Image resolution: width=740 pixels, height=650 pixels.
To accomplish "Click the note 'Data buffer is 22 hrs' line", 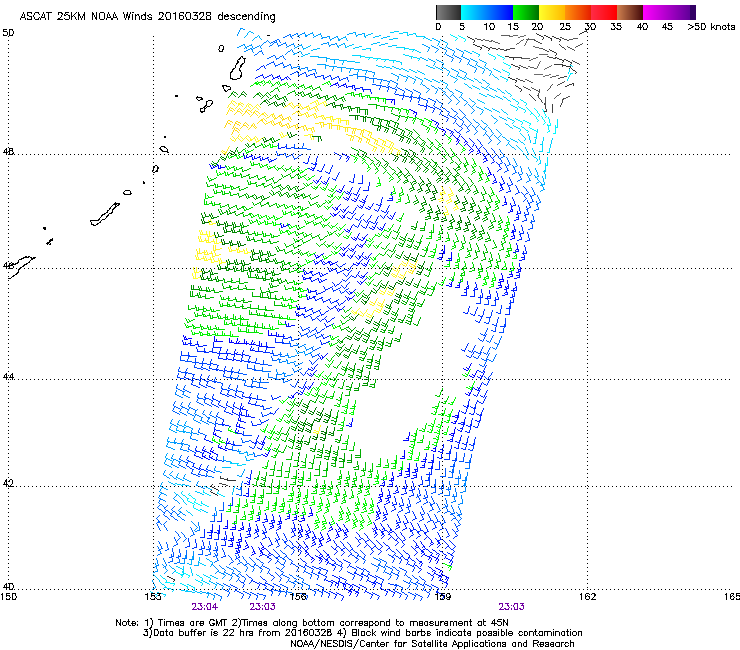I will coord(362,633).
